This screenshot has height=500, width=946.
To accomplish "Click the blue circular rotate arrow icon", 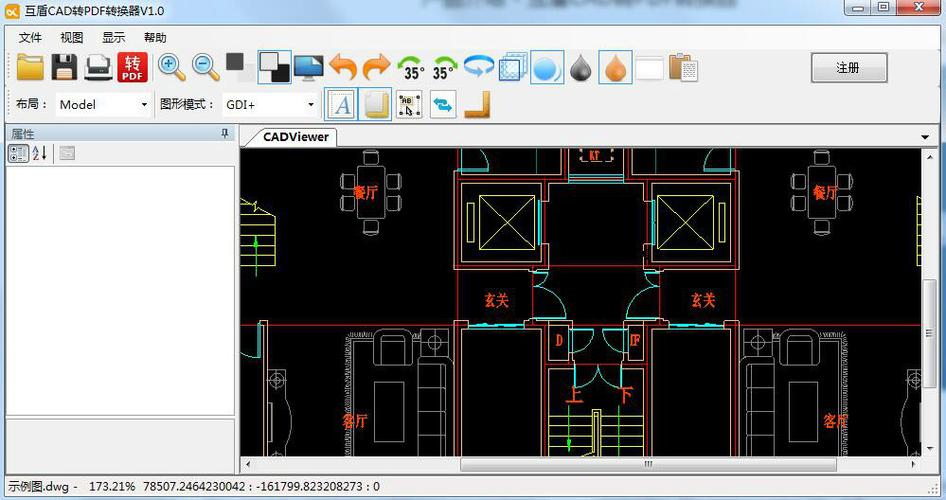I will 479,66.
